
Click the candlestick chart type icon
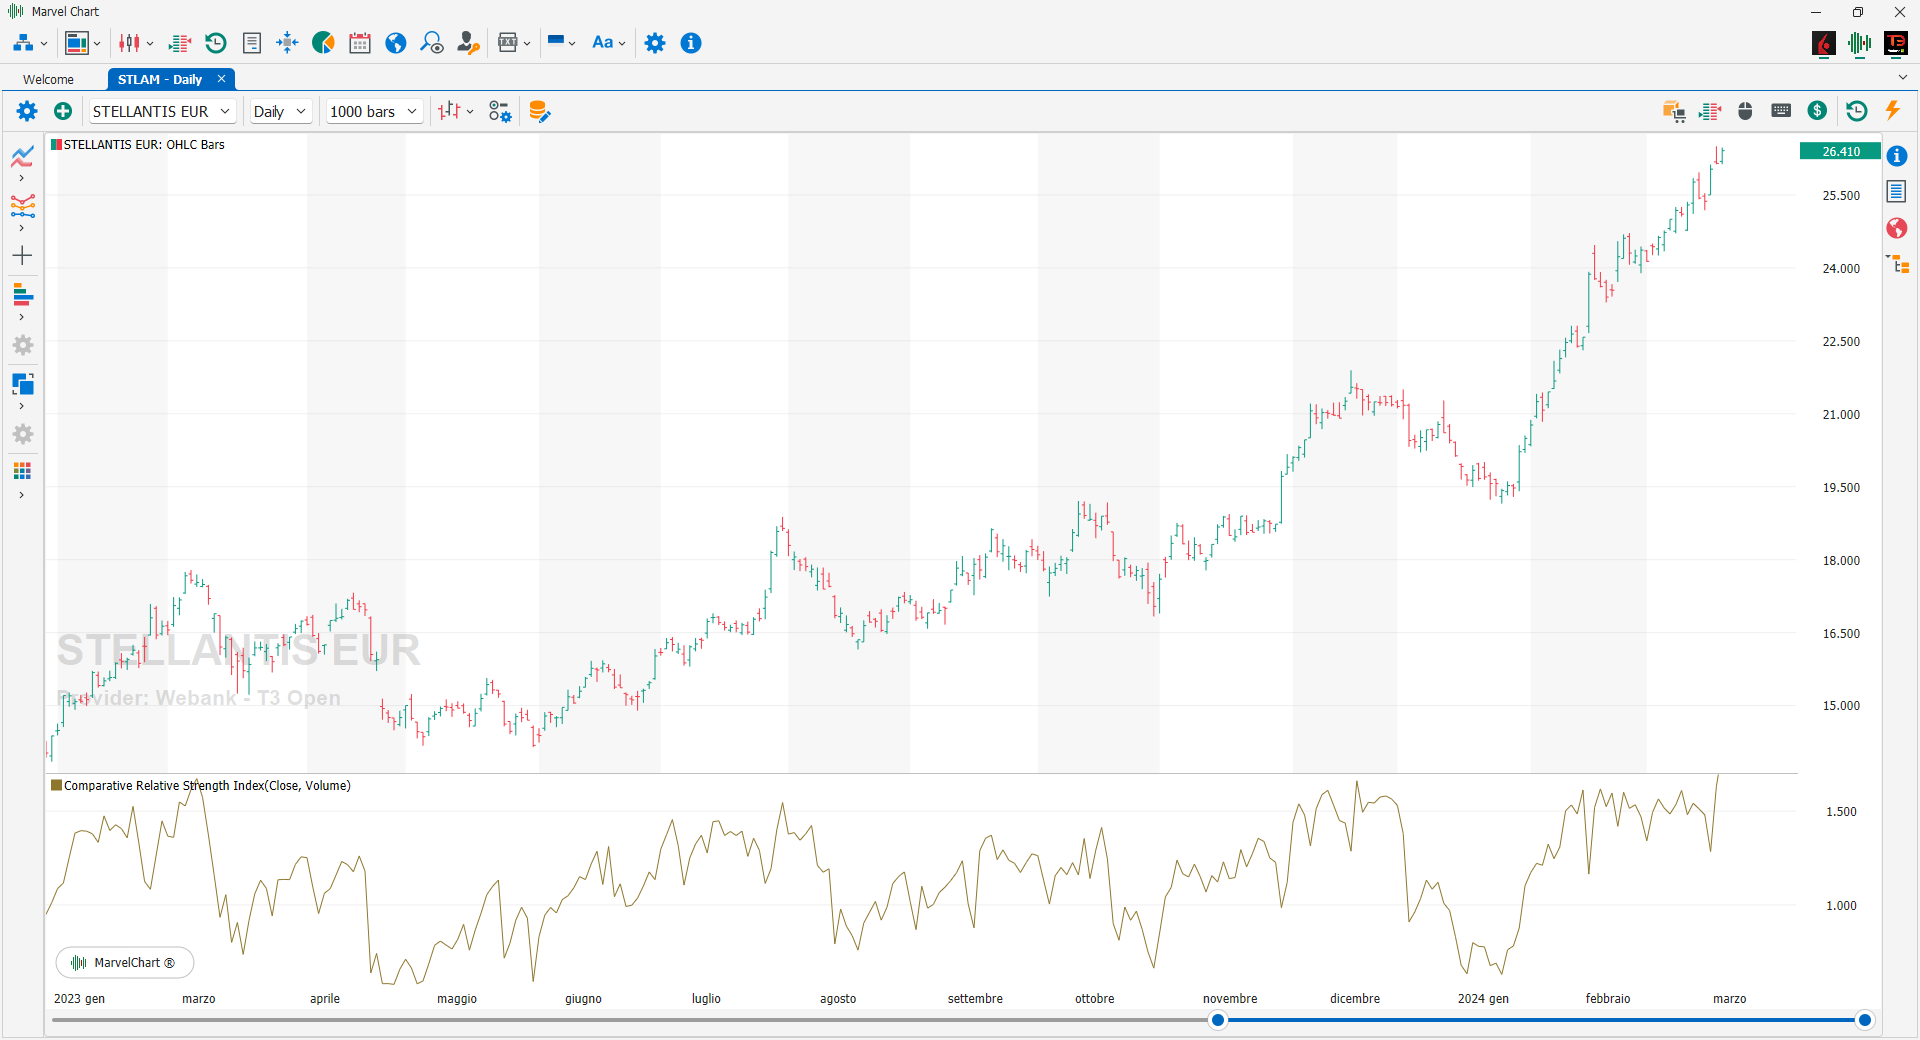click(129, 43)
